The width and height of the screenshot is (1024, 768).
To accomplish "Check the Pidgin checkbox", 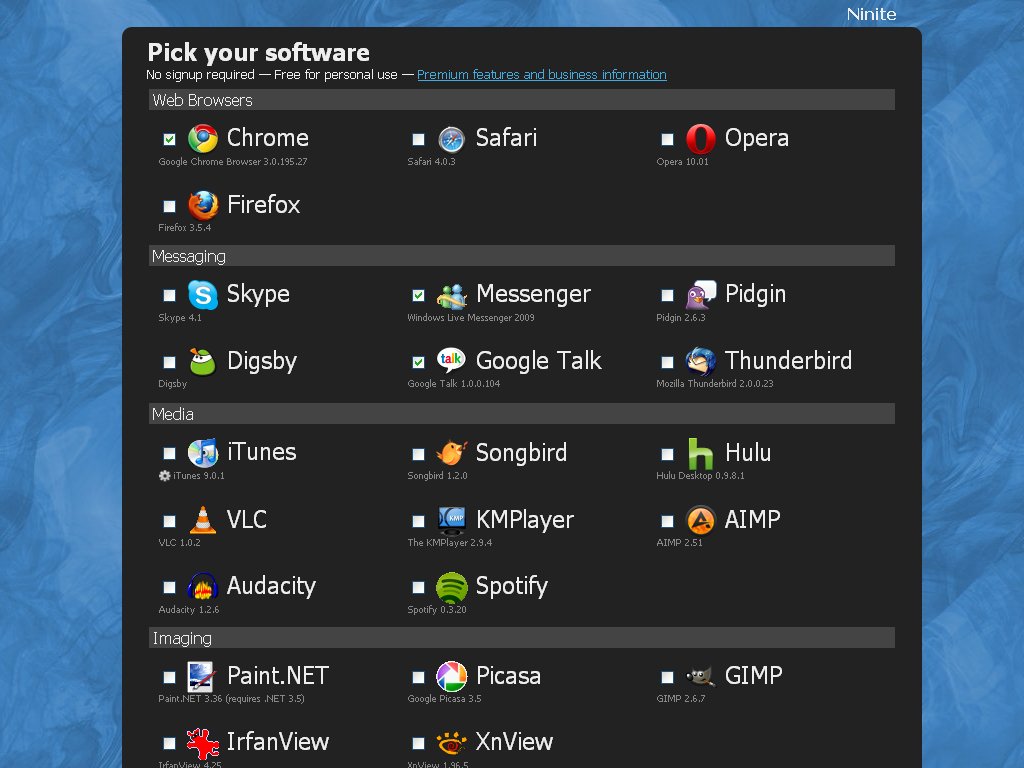I will tap(667, 295).
